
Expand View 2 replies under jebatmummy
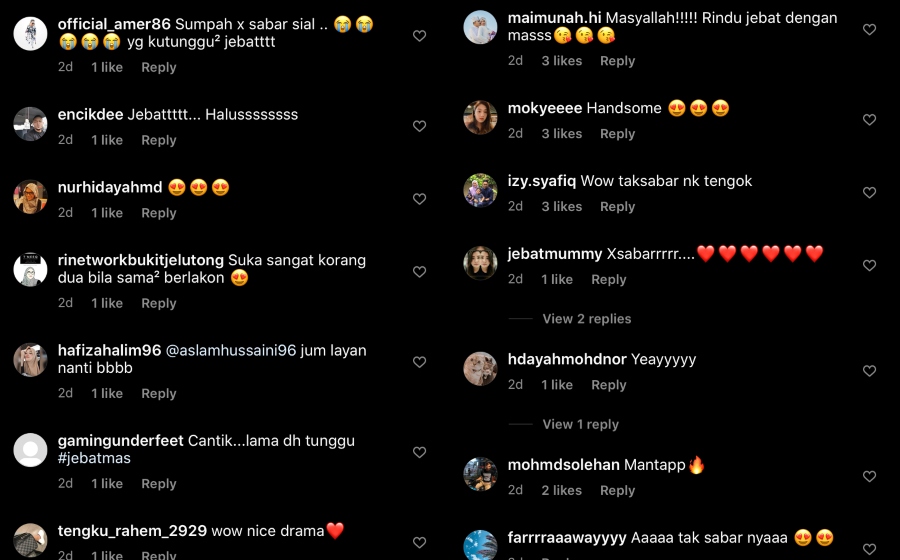587,319
